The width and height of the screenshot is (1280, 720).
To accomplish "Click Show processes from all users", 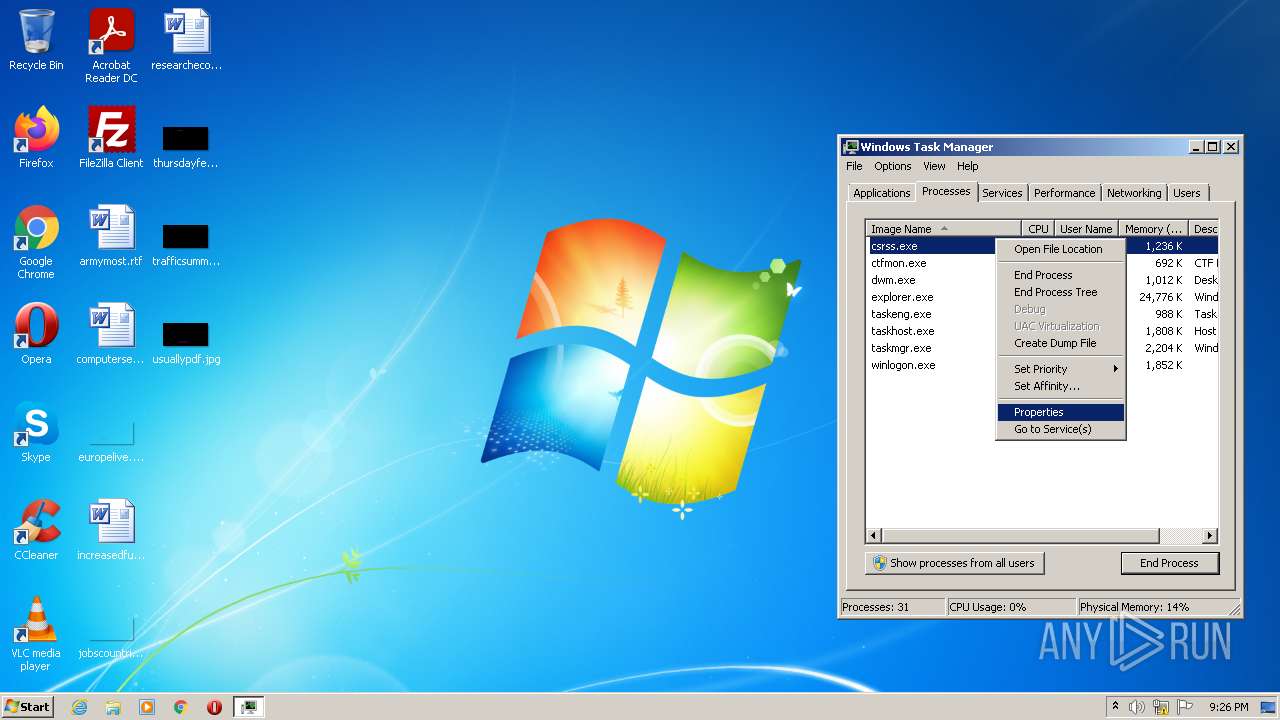I will click(x=954, y=563).
